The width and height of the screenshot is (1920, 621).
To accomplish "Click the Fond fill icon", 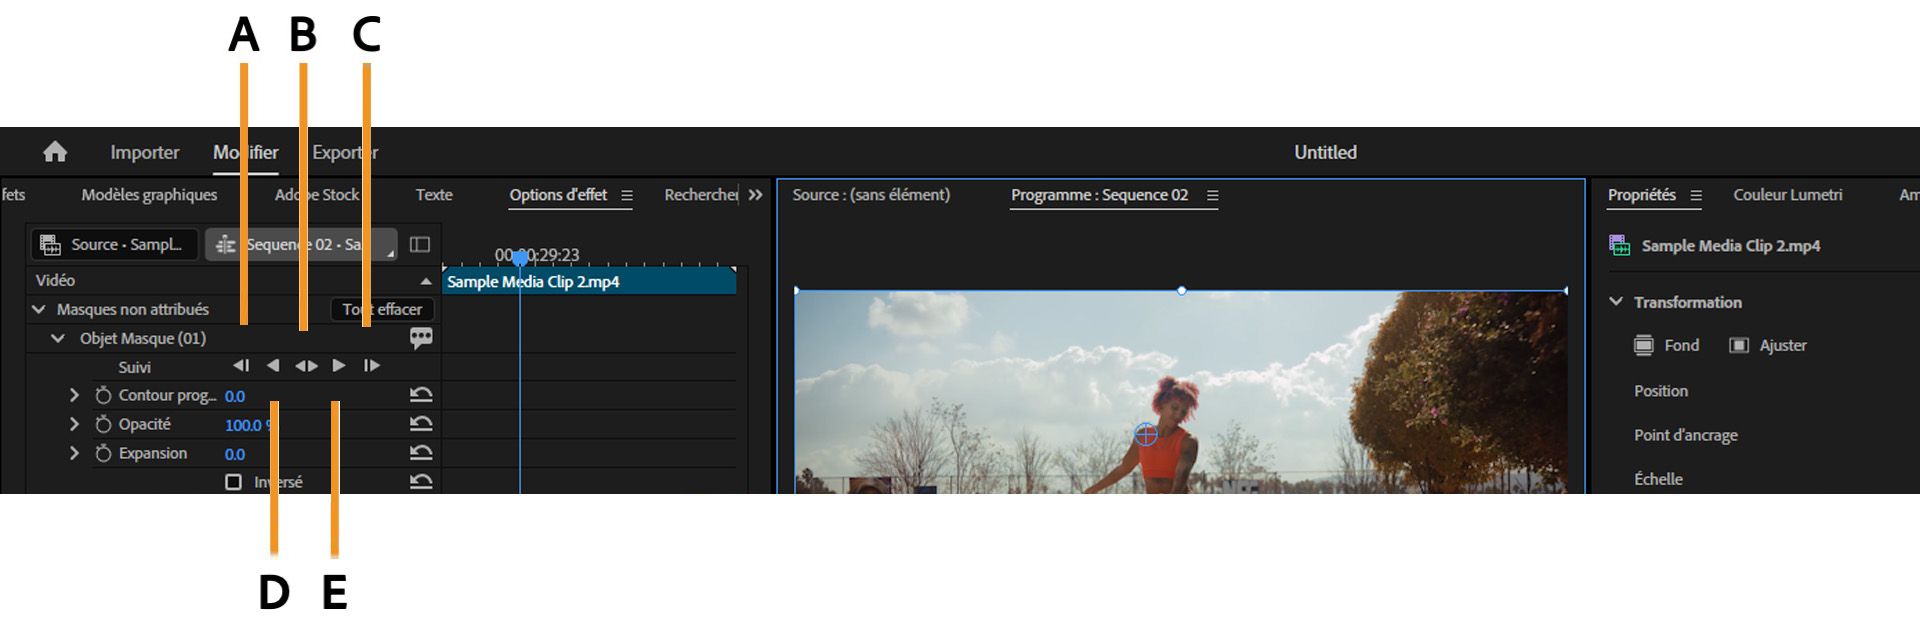I will 1644,345.
